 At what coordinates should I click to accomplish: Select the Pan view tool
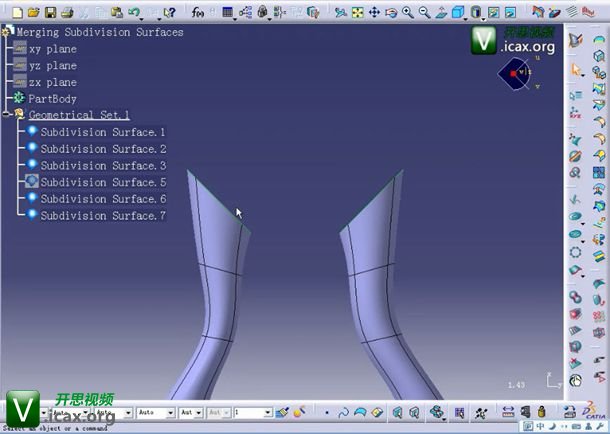(x=374, y=12)
